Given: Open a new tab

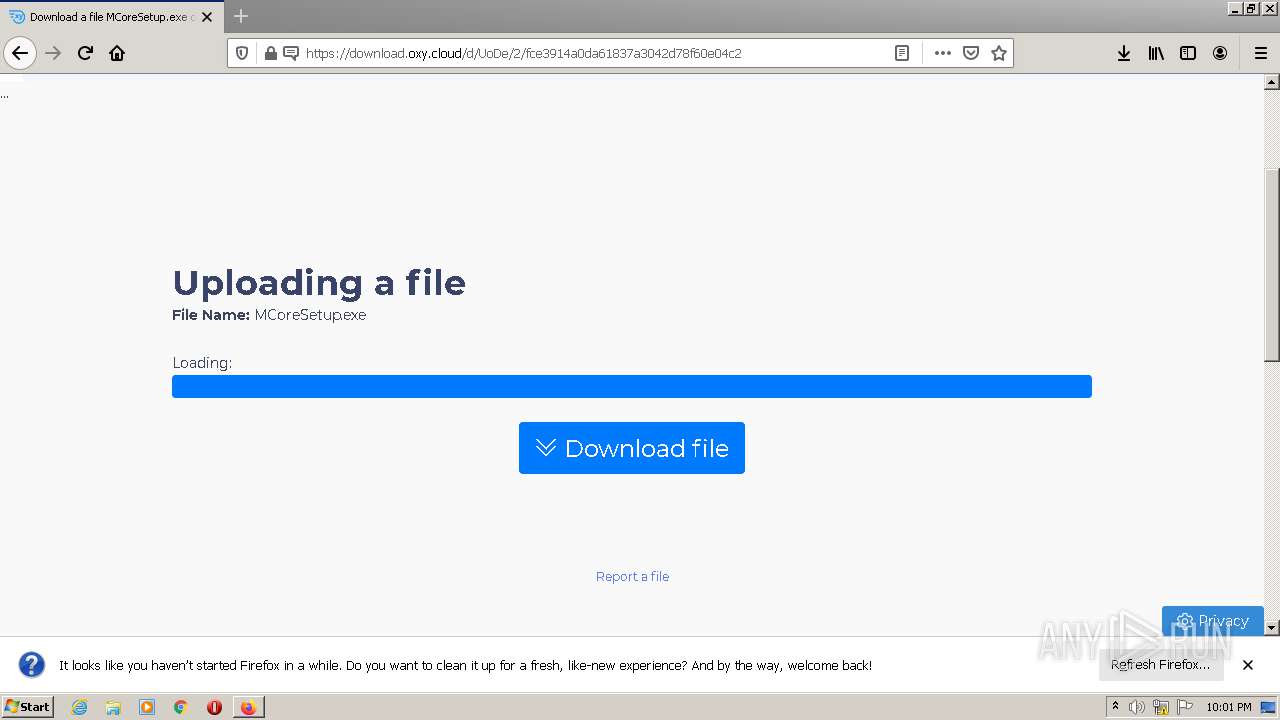Looking at the screenshot, I should 241,16.
